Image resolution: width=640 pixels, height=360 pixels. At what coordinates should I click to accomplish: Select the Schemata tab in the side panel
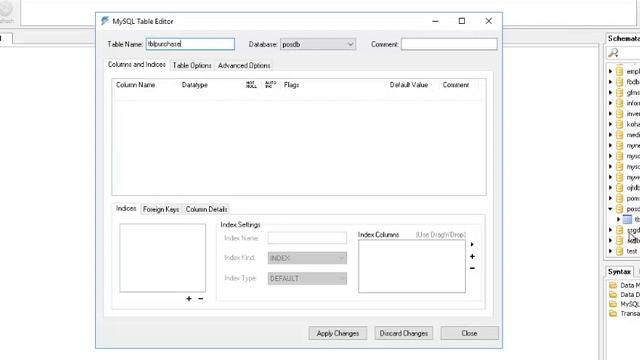point(623,38)
